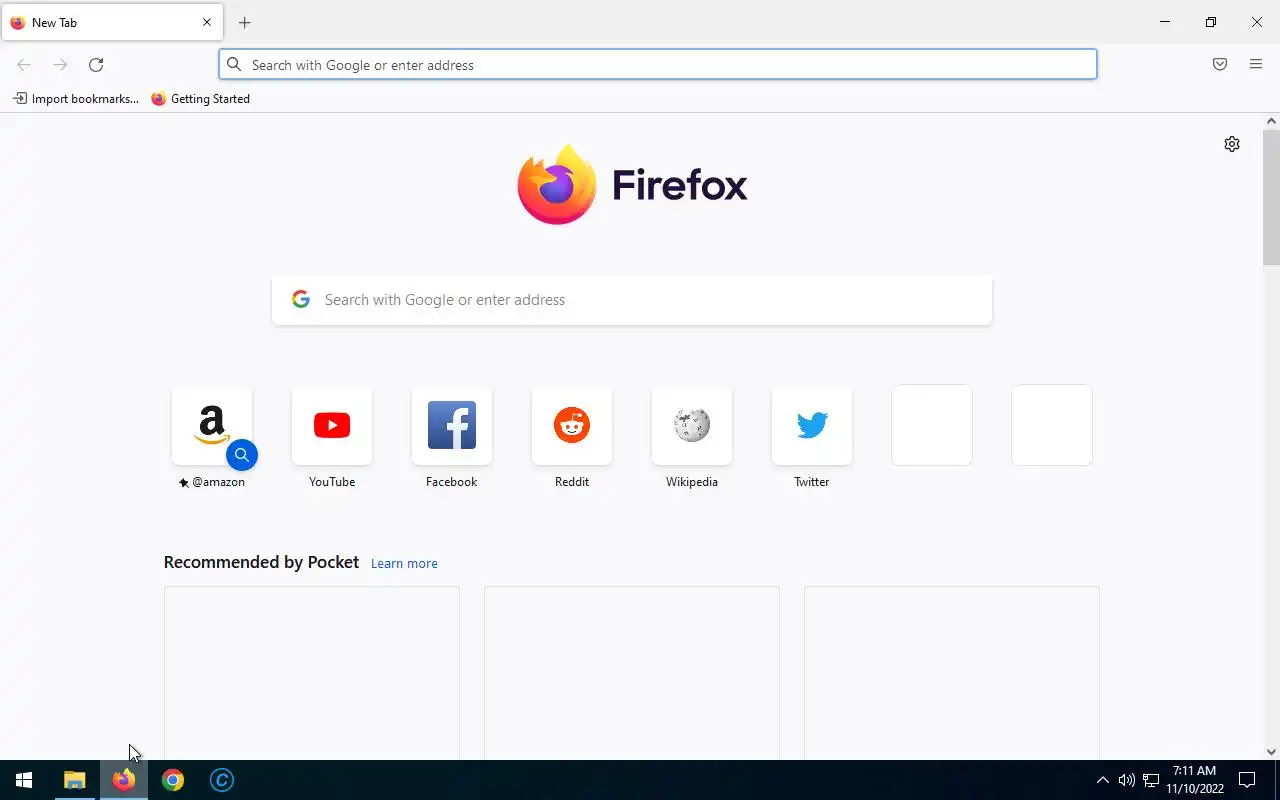Click the vertical scrollbar thumb
This screenshot has width=1280, height=800.
click(1271, 197)
